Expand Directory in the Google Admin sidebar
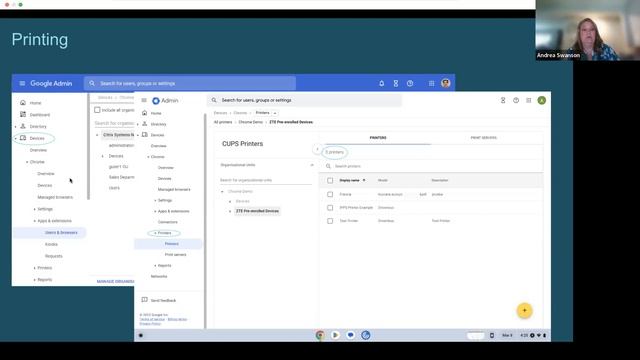Viewport: 640px width, 360px height. coord(16,127)
